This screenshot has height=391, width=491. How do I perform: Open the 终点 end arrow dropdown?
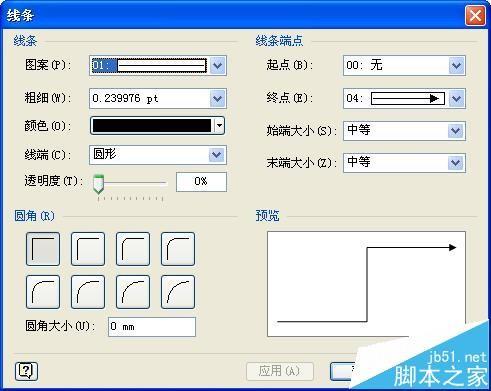tap(456, 99)
